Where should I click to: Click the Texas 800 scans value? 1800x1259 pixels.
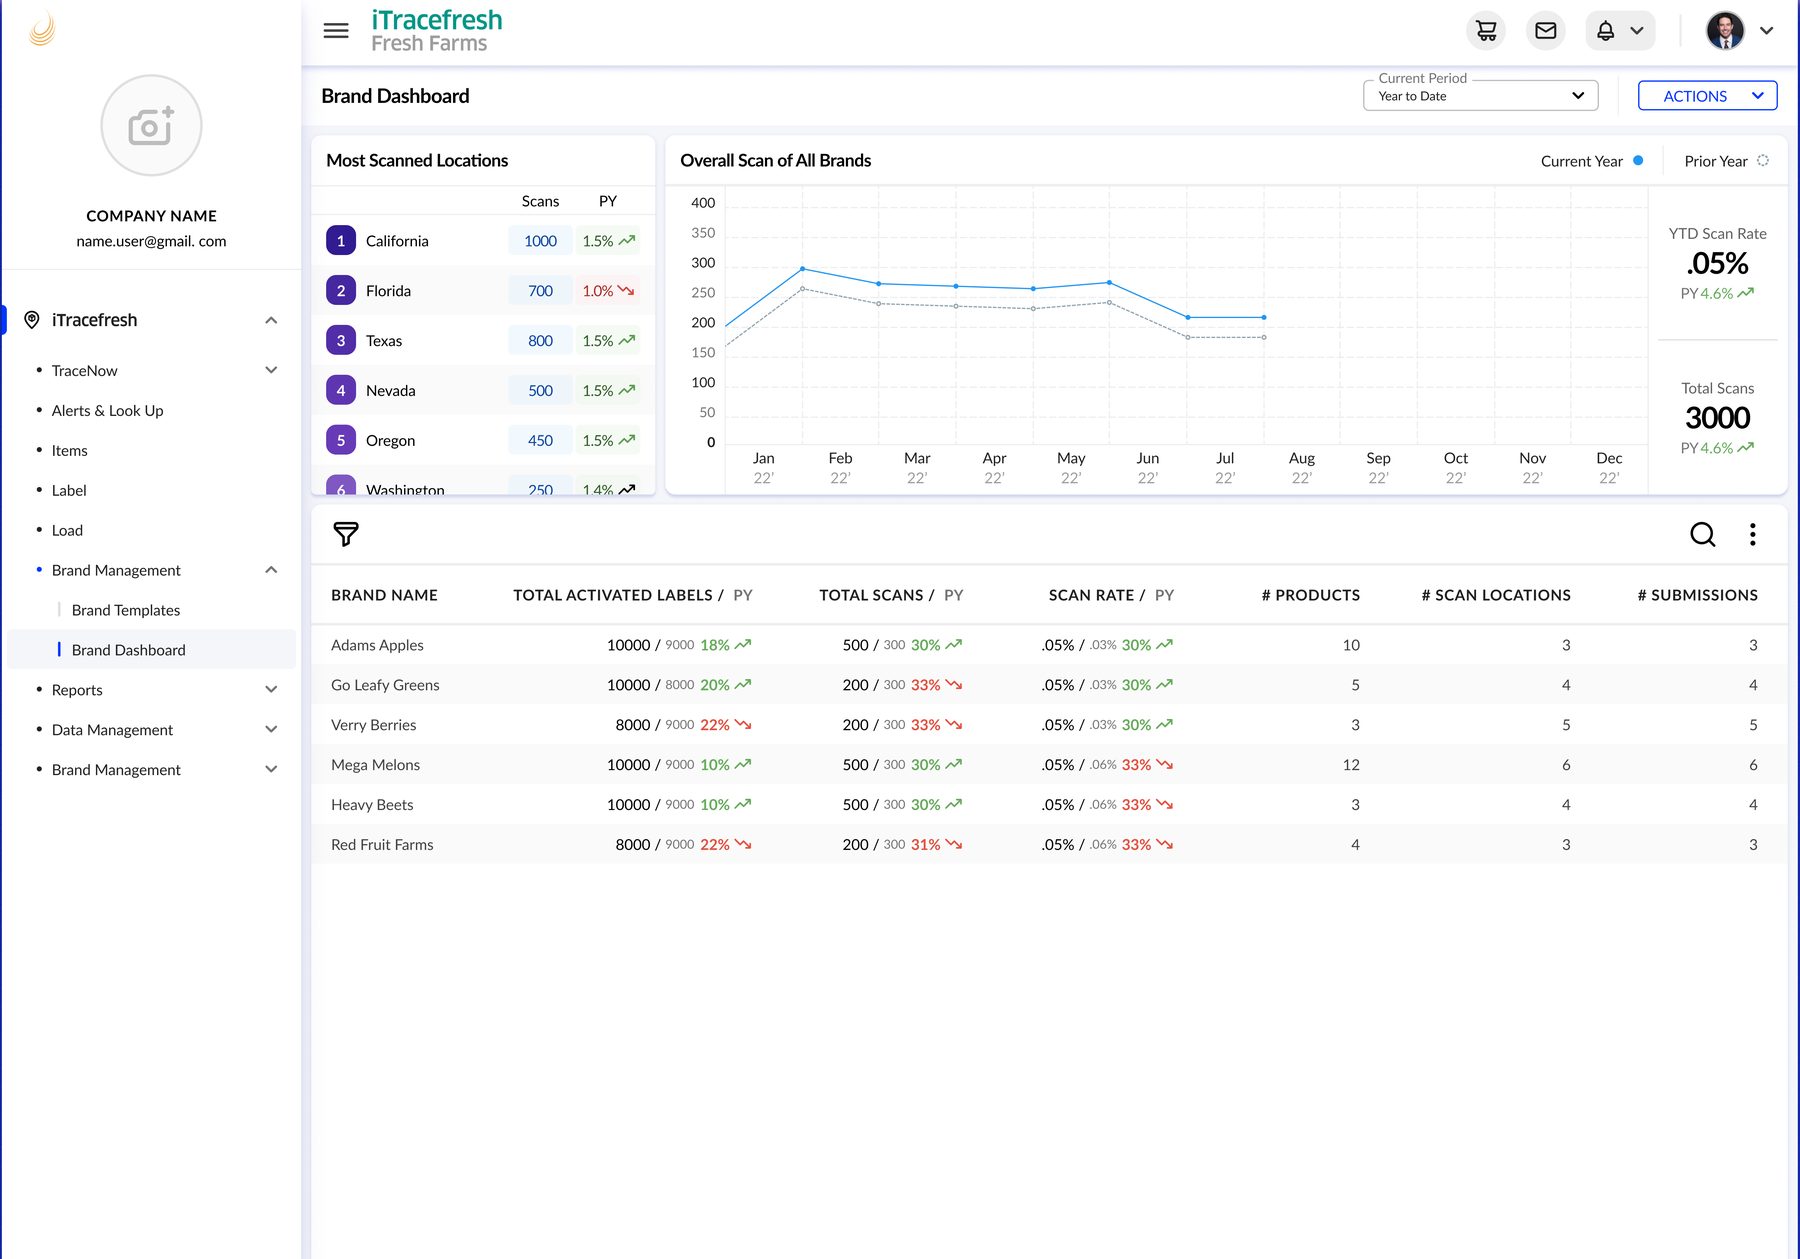tap(540, 341)
